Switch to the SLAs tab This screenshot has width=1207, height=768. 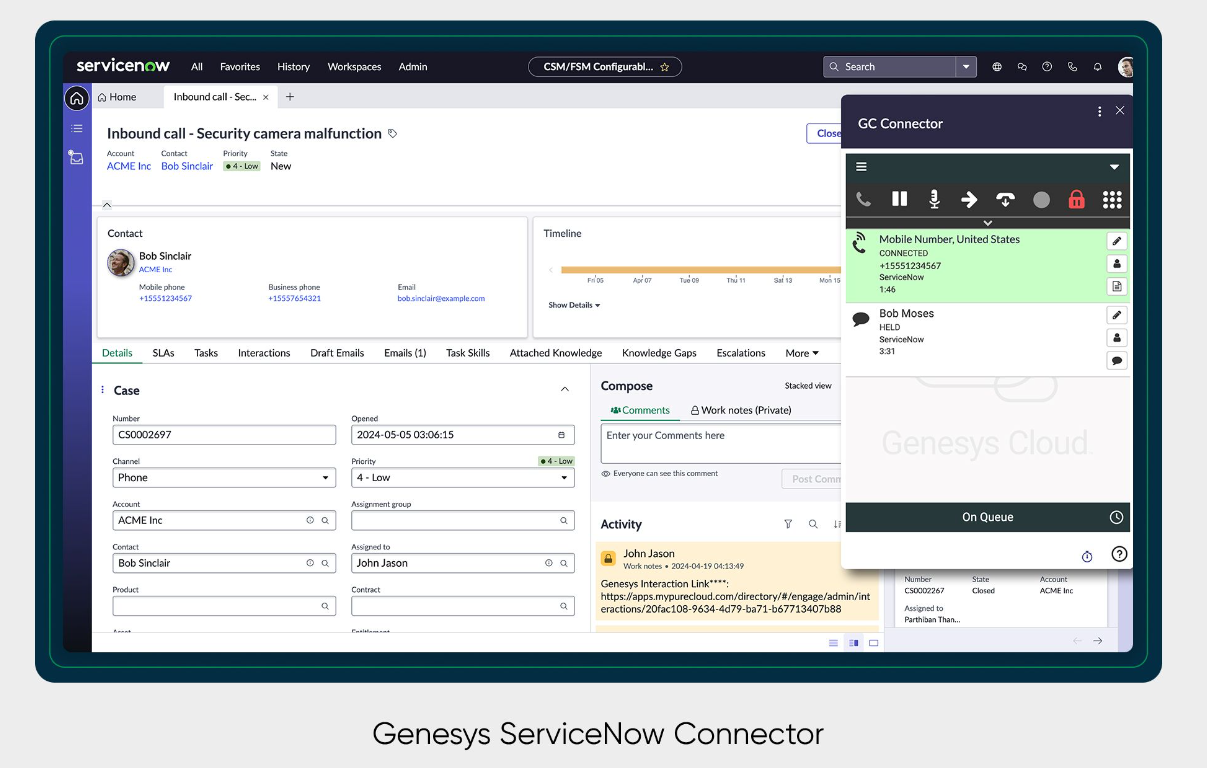pos(163,353)
